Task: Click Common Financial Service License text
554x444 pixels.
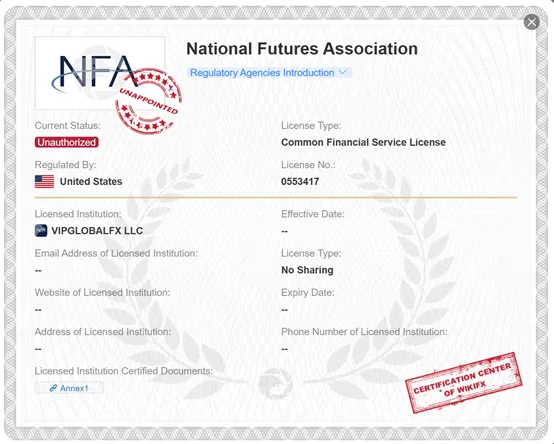Action: 363,142
